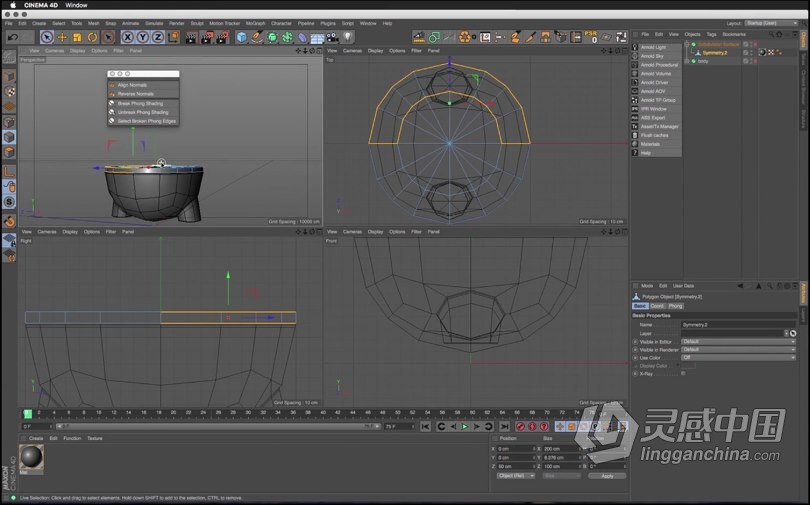This screenshot has width=810, height=505.
Task: Switch to the Coord. attribute tab
Action: click(x=657, y=306)
